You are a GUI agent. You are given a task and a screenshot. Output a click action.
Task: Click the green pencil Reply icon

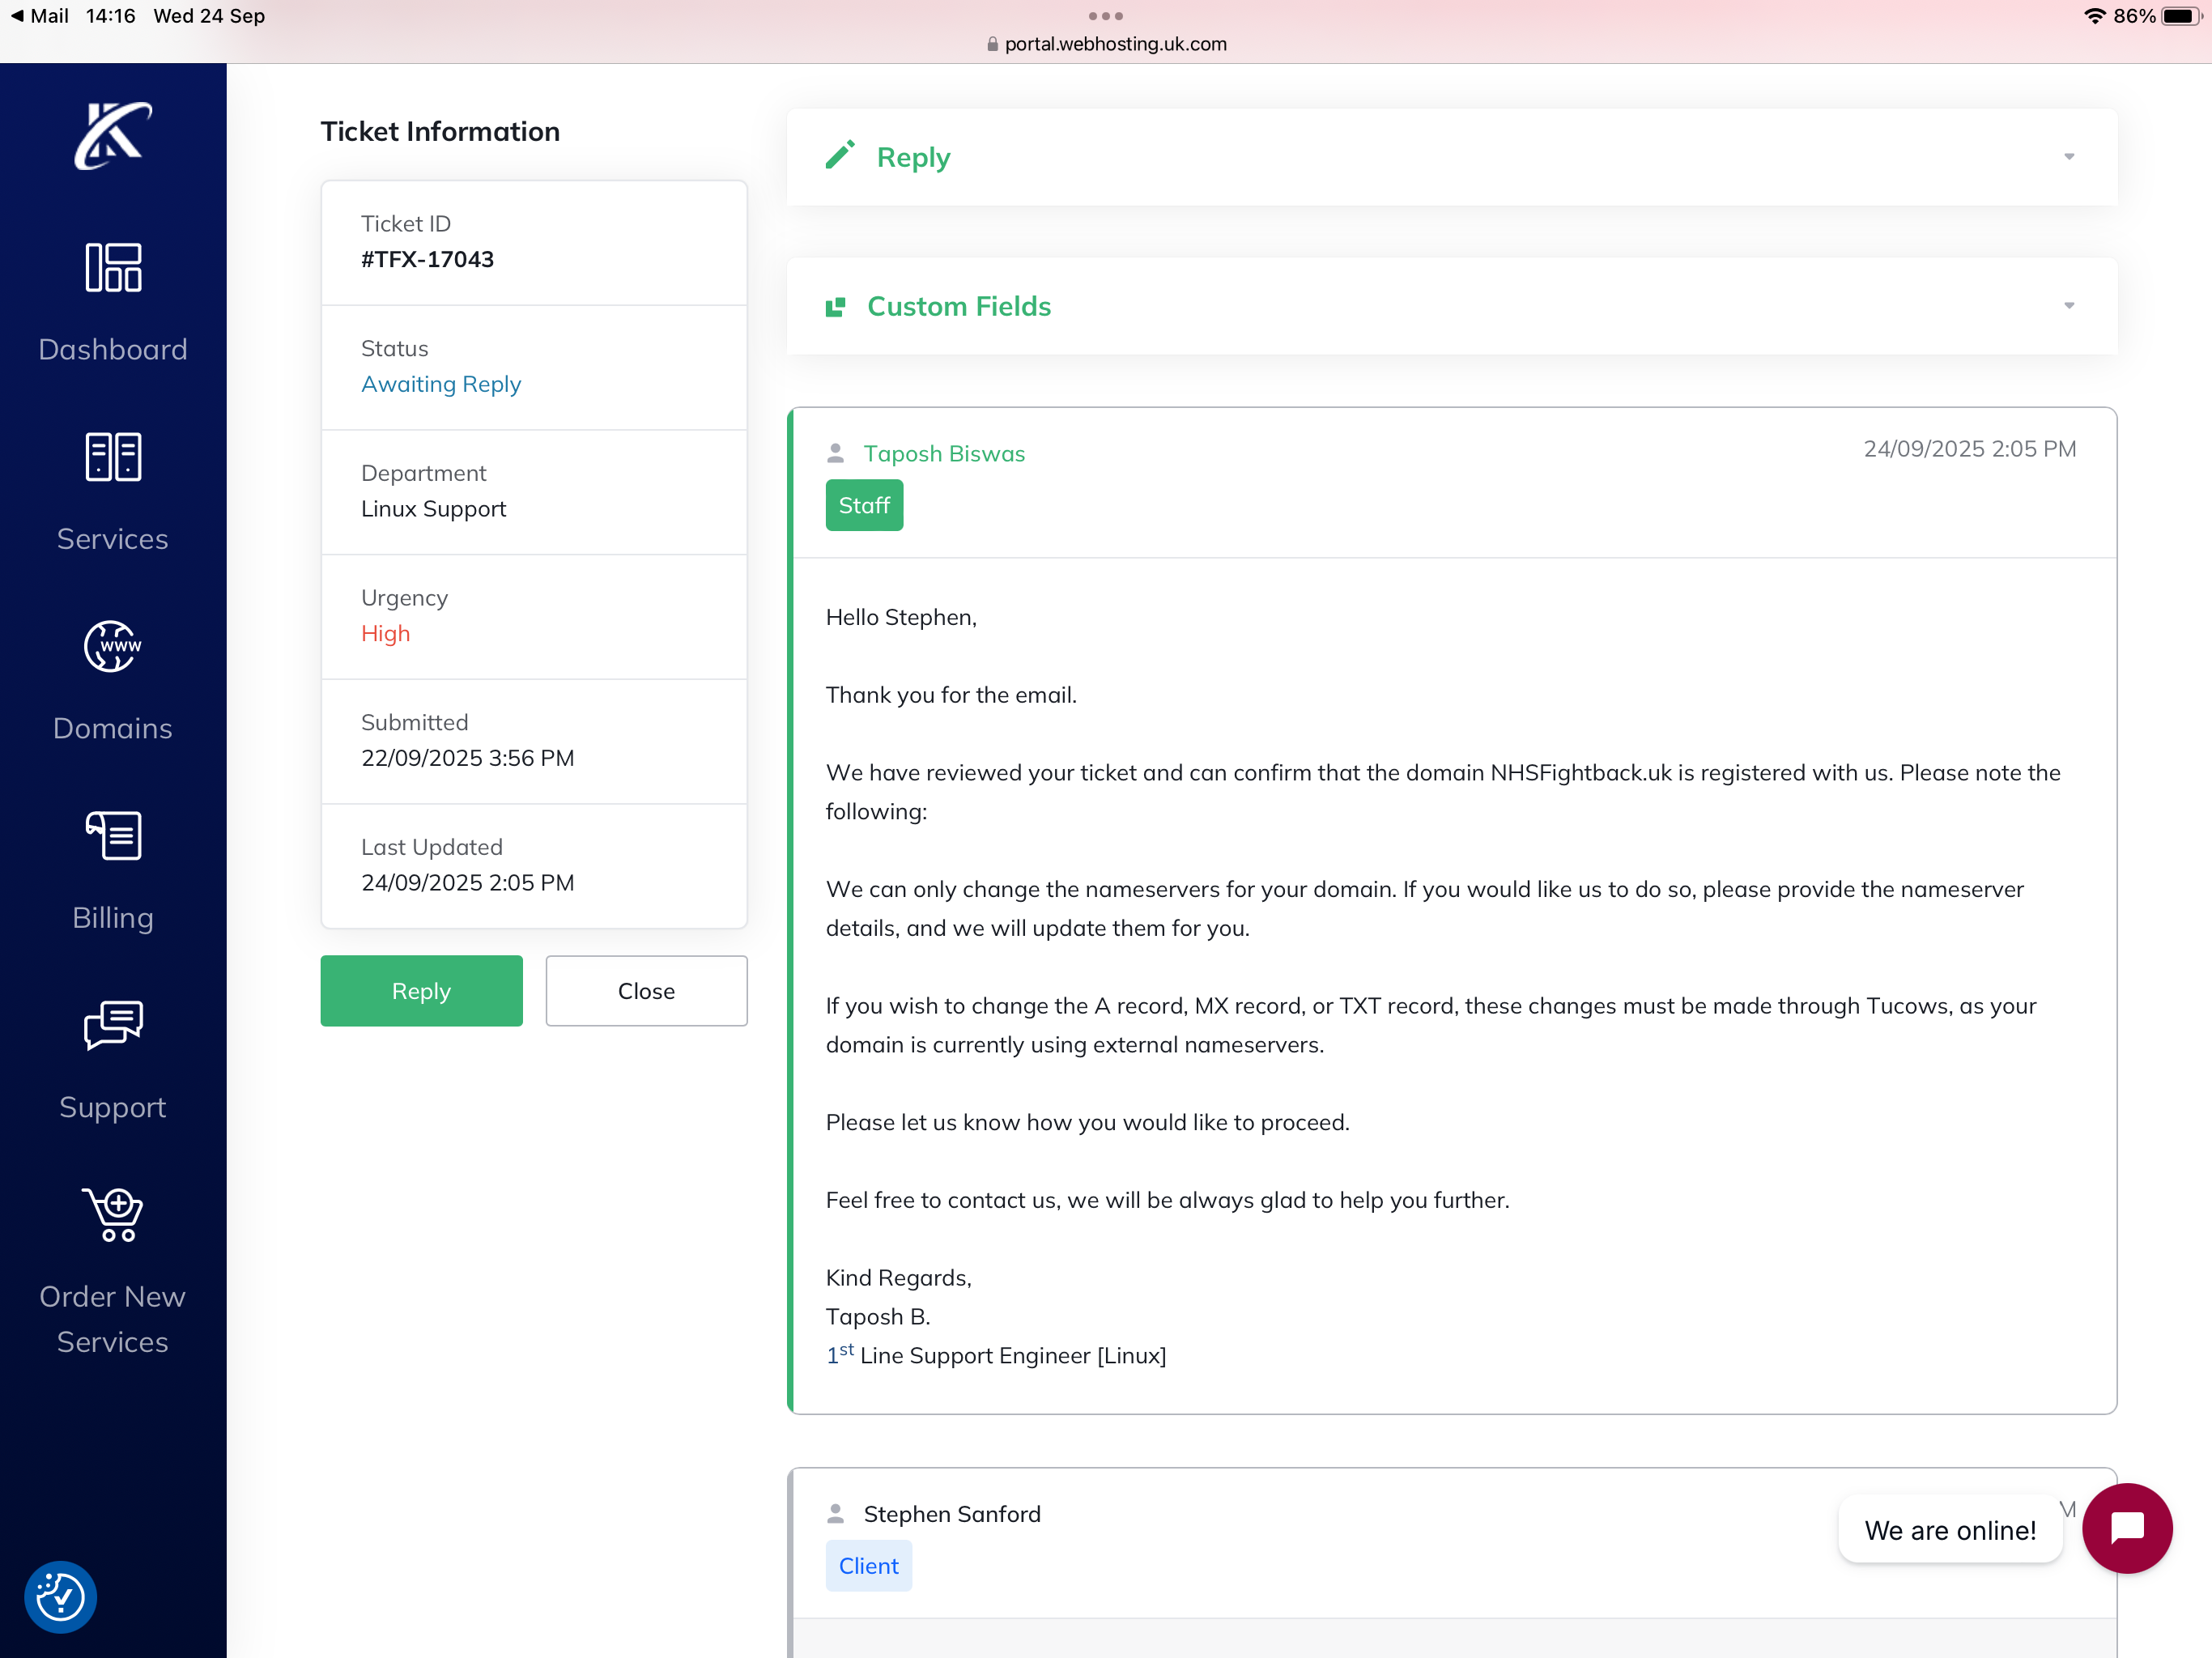840,155
